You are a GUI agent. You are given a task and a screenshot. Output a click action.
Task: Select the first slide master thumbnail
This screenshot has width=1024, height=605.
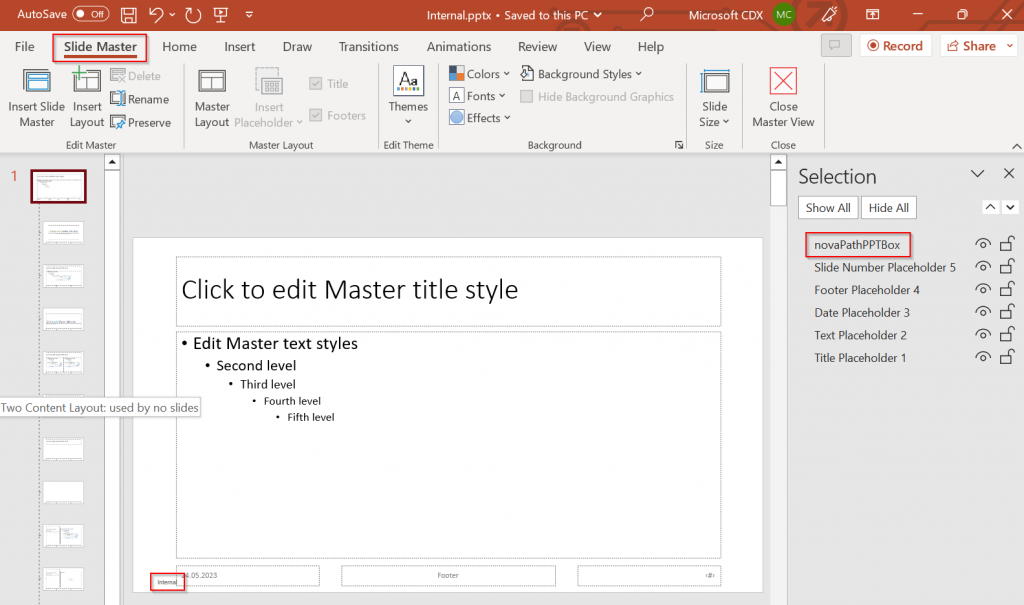[x=59, y=186]
